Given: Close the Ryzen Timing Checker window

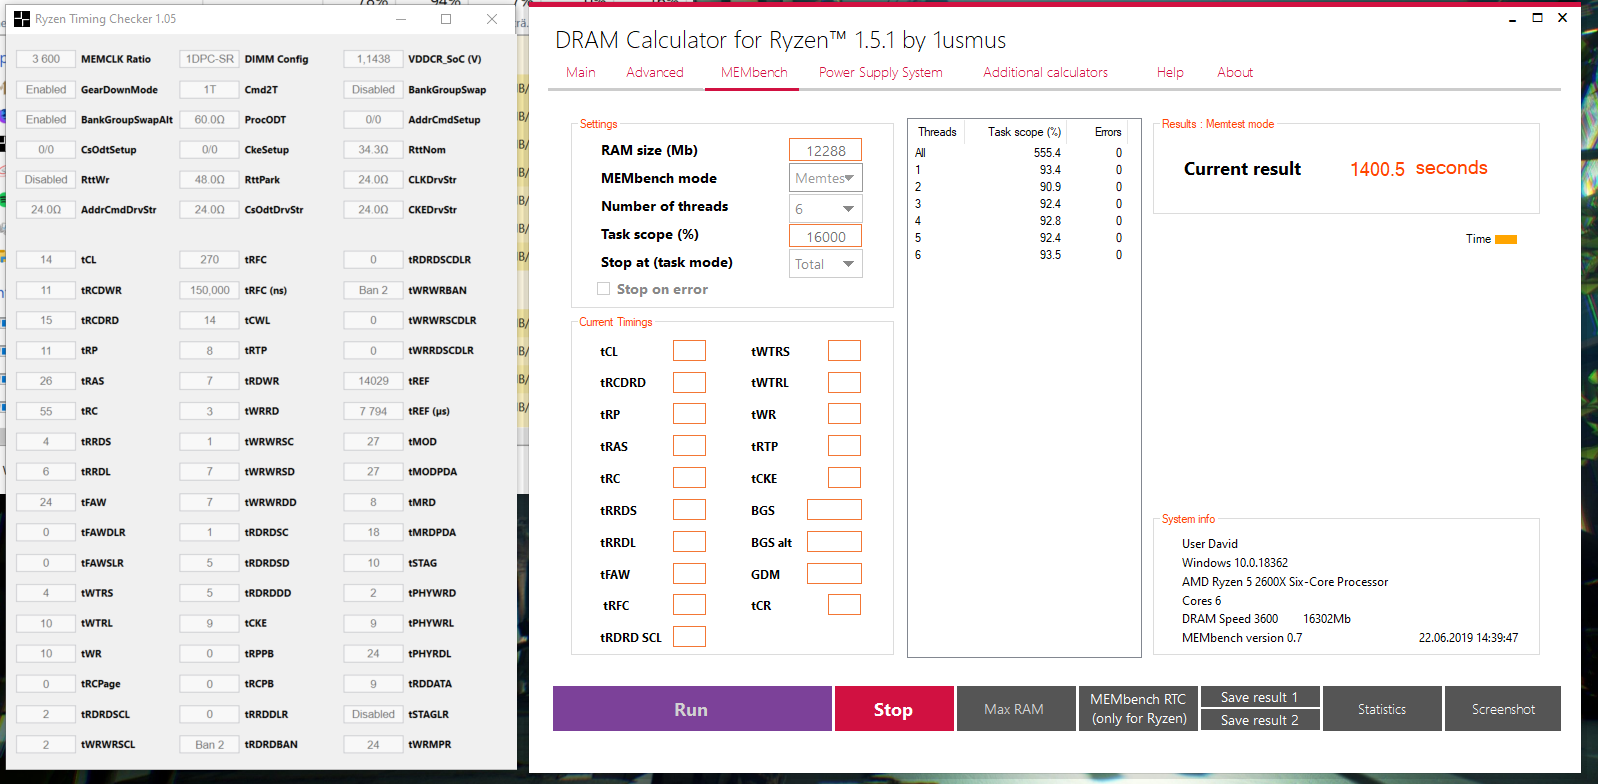Looking at the screenshot, I should click(492, 19).
